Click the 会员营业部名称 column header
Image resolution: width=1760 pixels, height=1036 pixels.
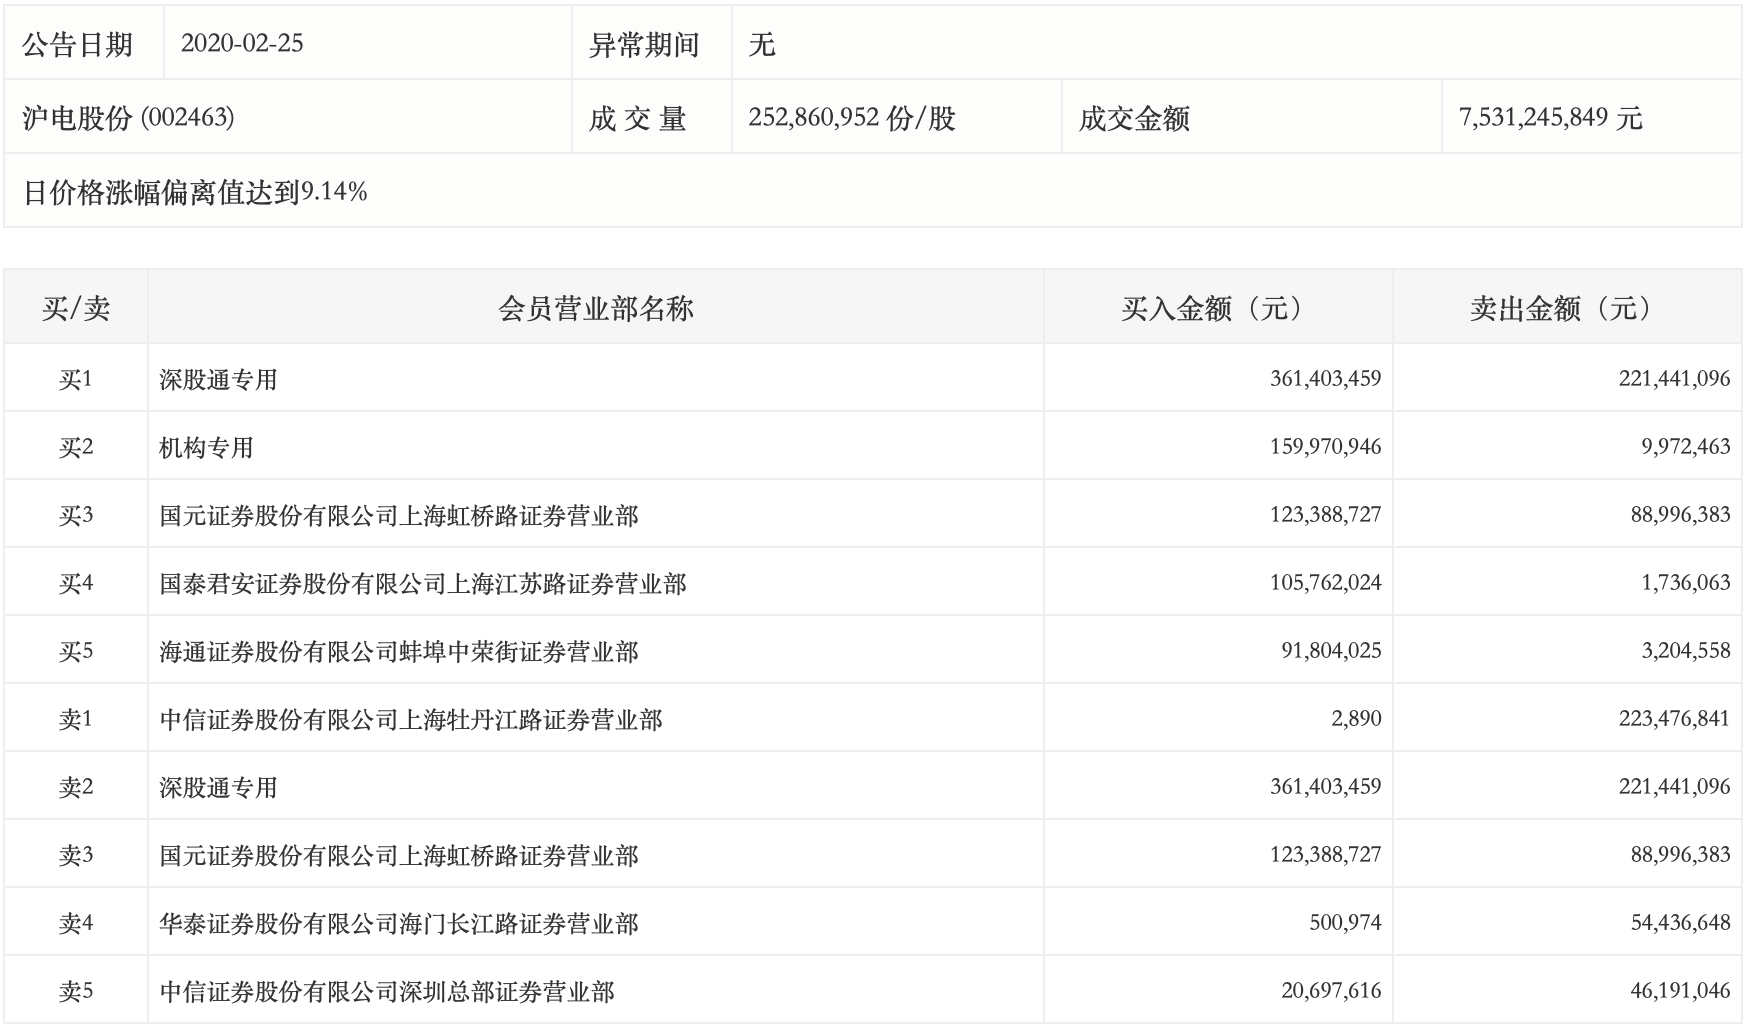[596, 308]
